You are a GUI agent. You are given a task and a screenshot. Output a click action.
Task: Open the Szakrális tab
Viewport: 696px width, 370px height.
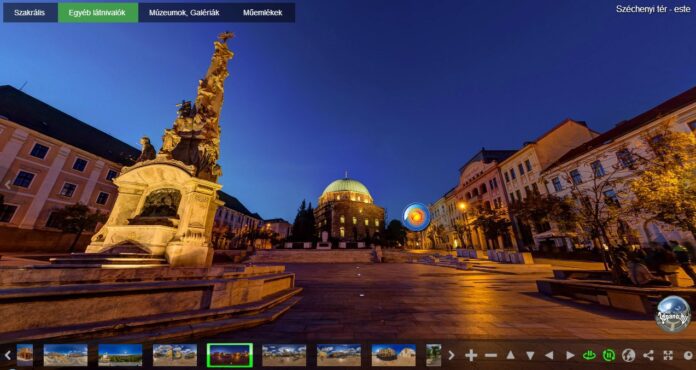(30, 12)
